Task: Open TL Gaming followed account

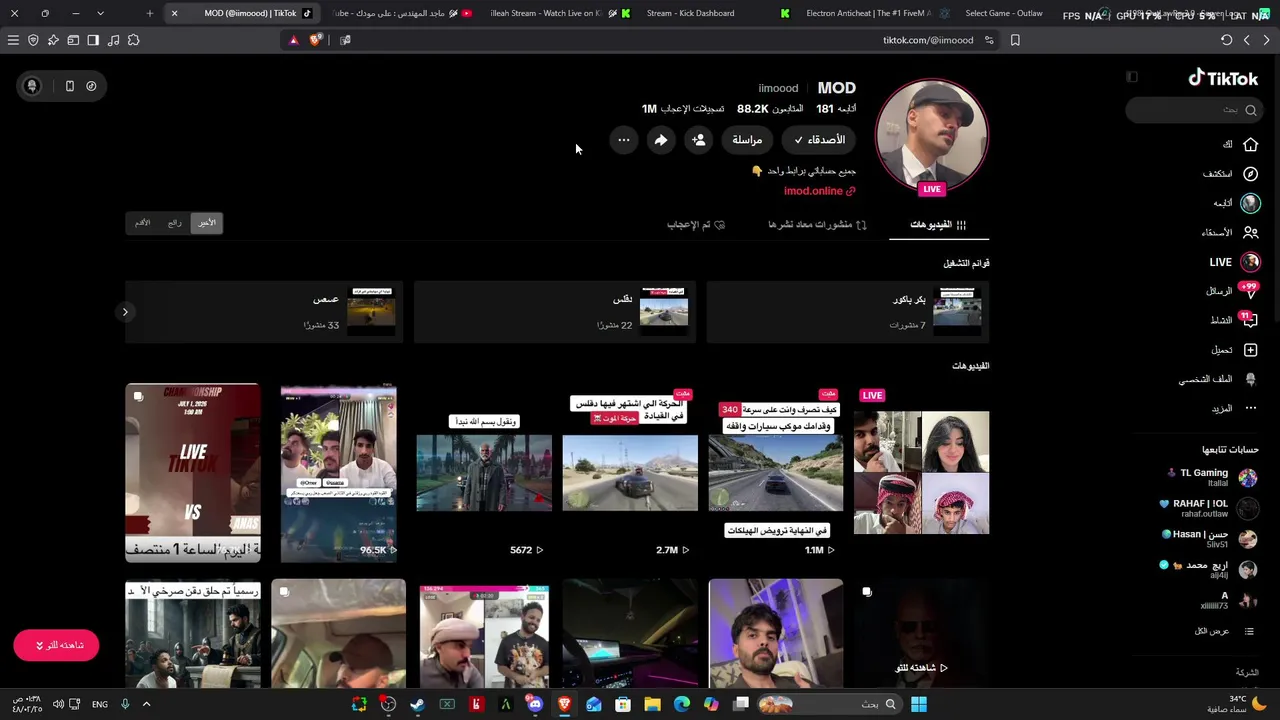Action: (1212, 477)
